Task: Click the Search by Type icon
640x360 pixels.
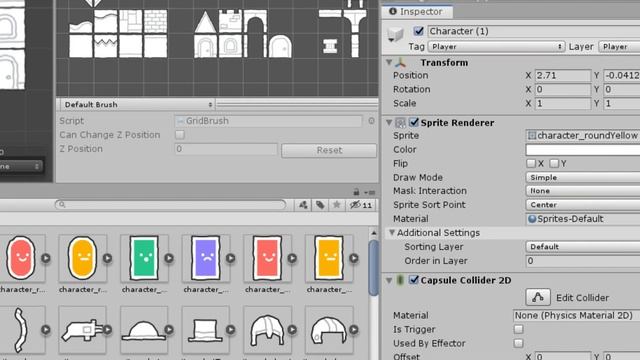Action: [x=303, y=205]
